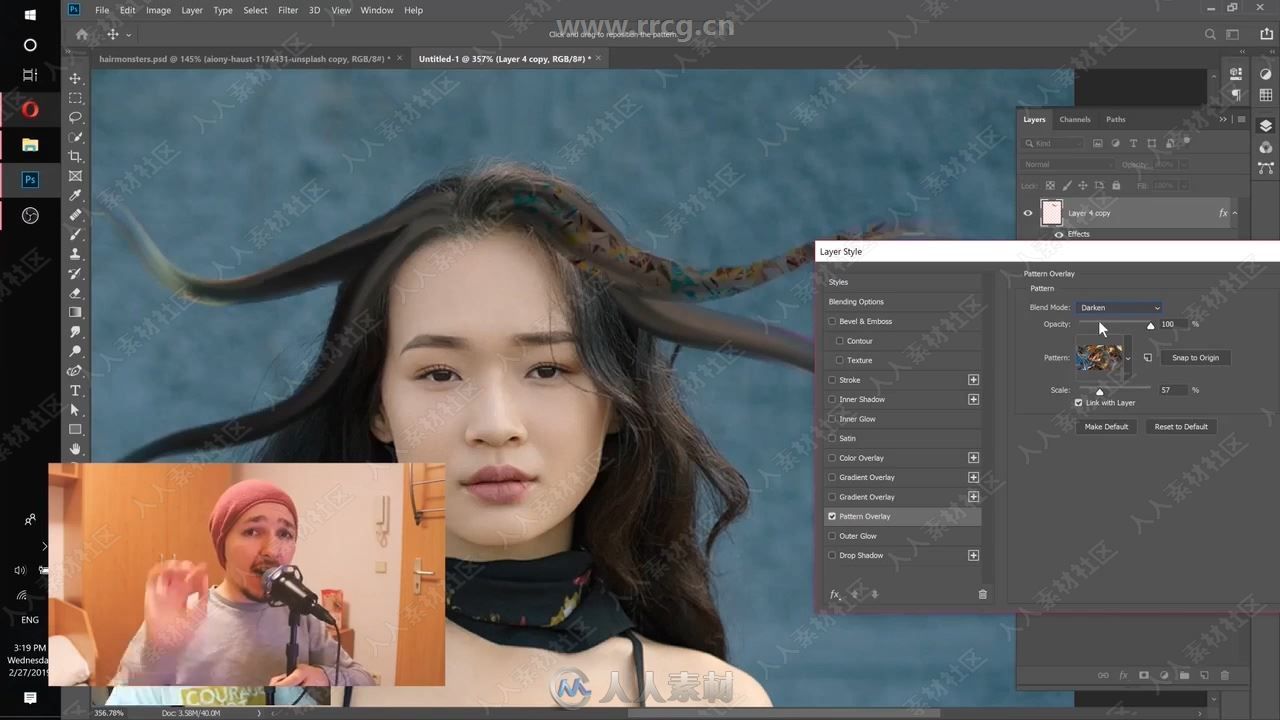1280x720 pixels.
Task: Open the fx menu at Layer Style bottom
Action: tap(835, 594)
